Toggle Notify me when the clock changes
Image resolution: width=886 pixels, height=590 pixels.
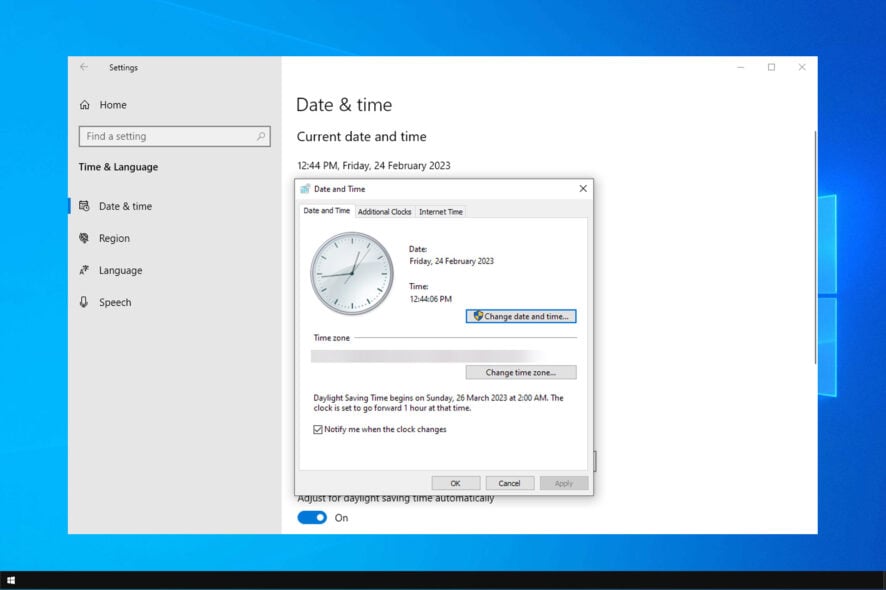point(318,430)
